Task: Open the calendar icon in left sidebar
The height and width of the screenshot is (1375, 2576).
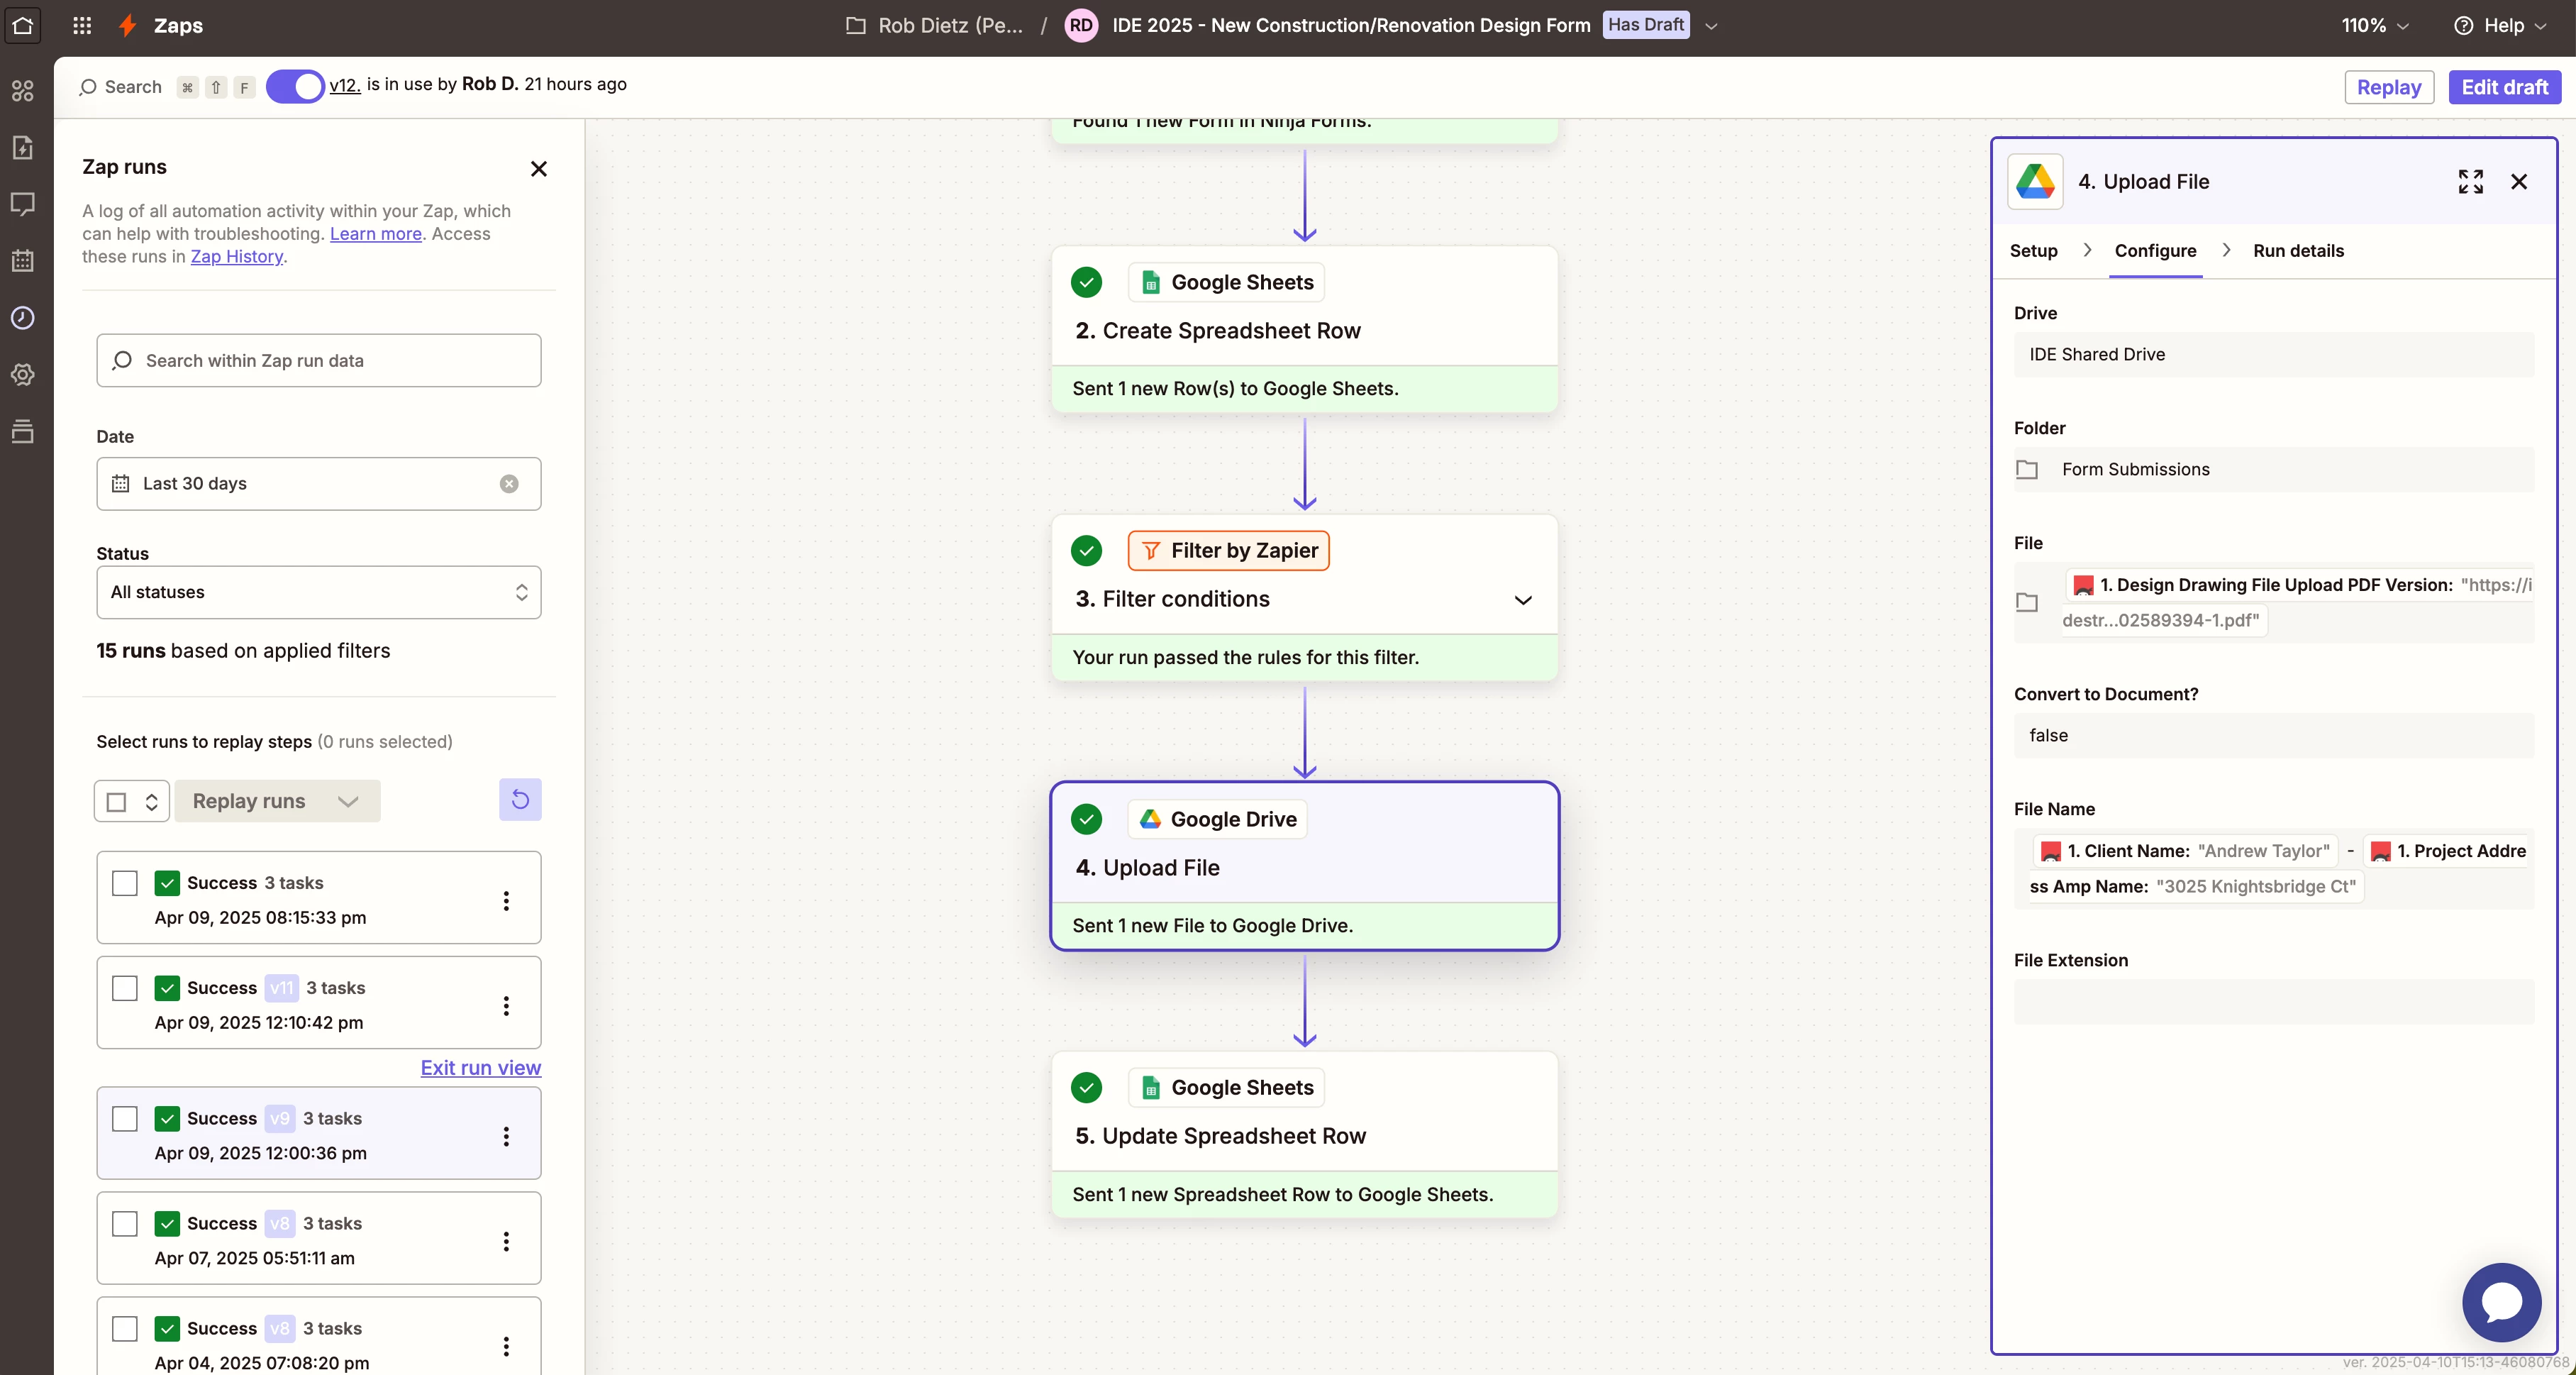Action: (x=23, y=261)
